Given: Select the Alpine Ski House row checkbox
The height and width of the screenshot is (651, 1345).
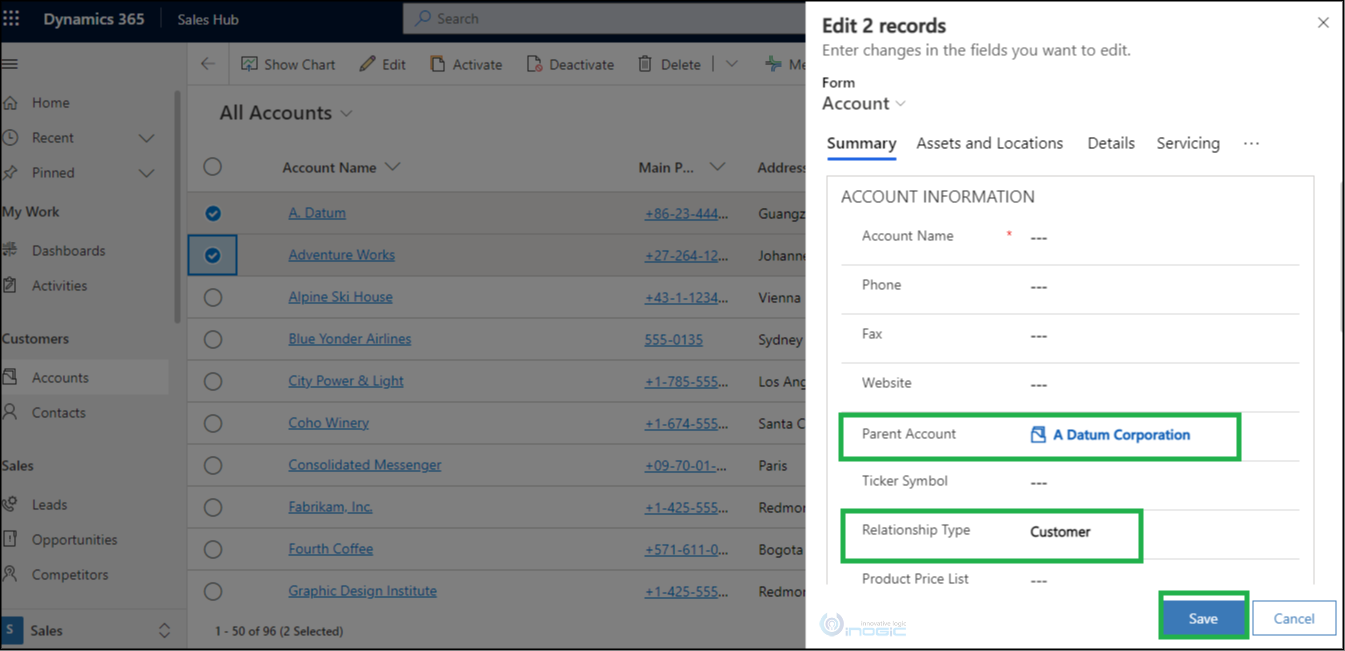Looking at the screenshot, I should point(213,297).
